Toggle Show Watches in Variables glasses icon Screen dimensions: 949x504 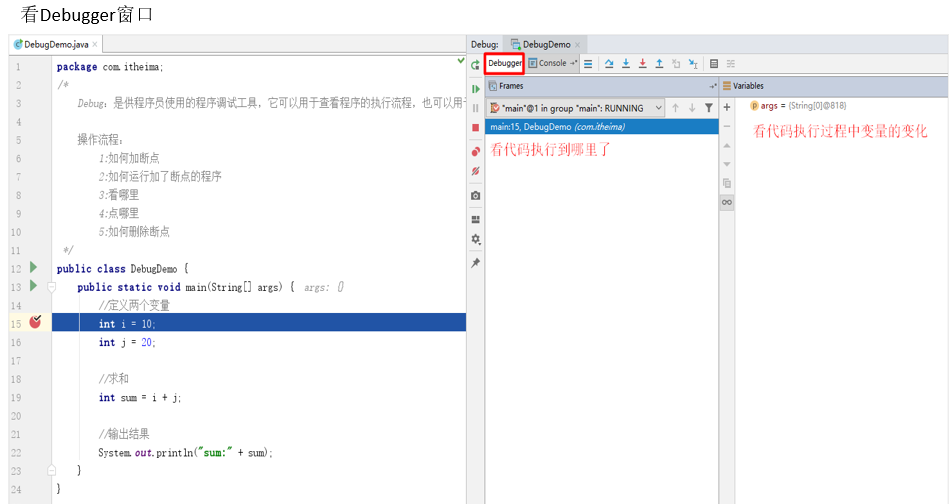coord(727,202)
